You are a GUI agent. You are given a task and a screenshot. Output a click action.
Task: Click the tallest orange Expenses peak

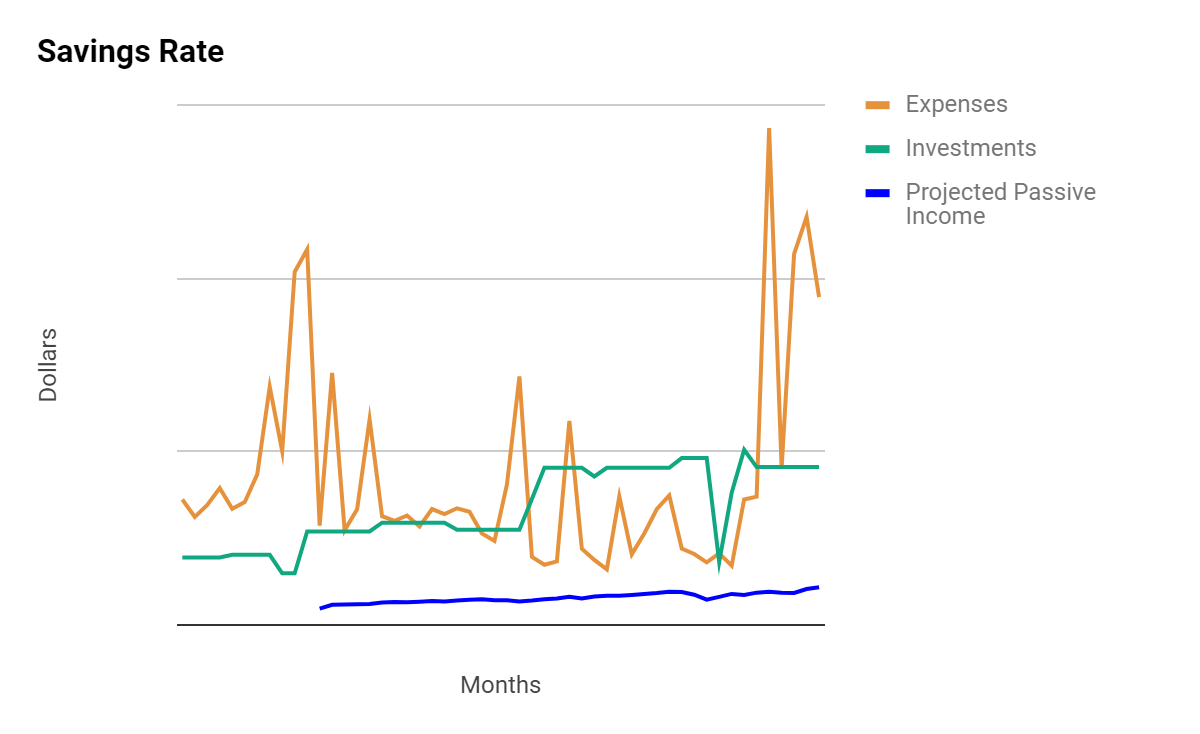[769, 129]
